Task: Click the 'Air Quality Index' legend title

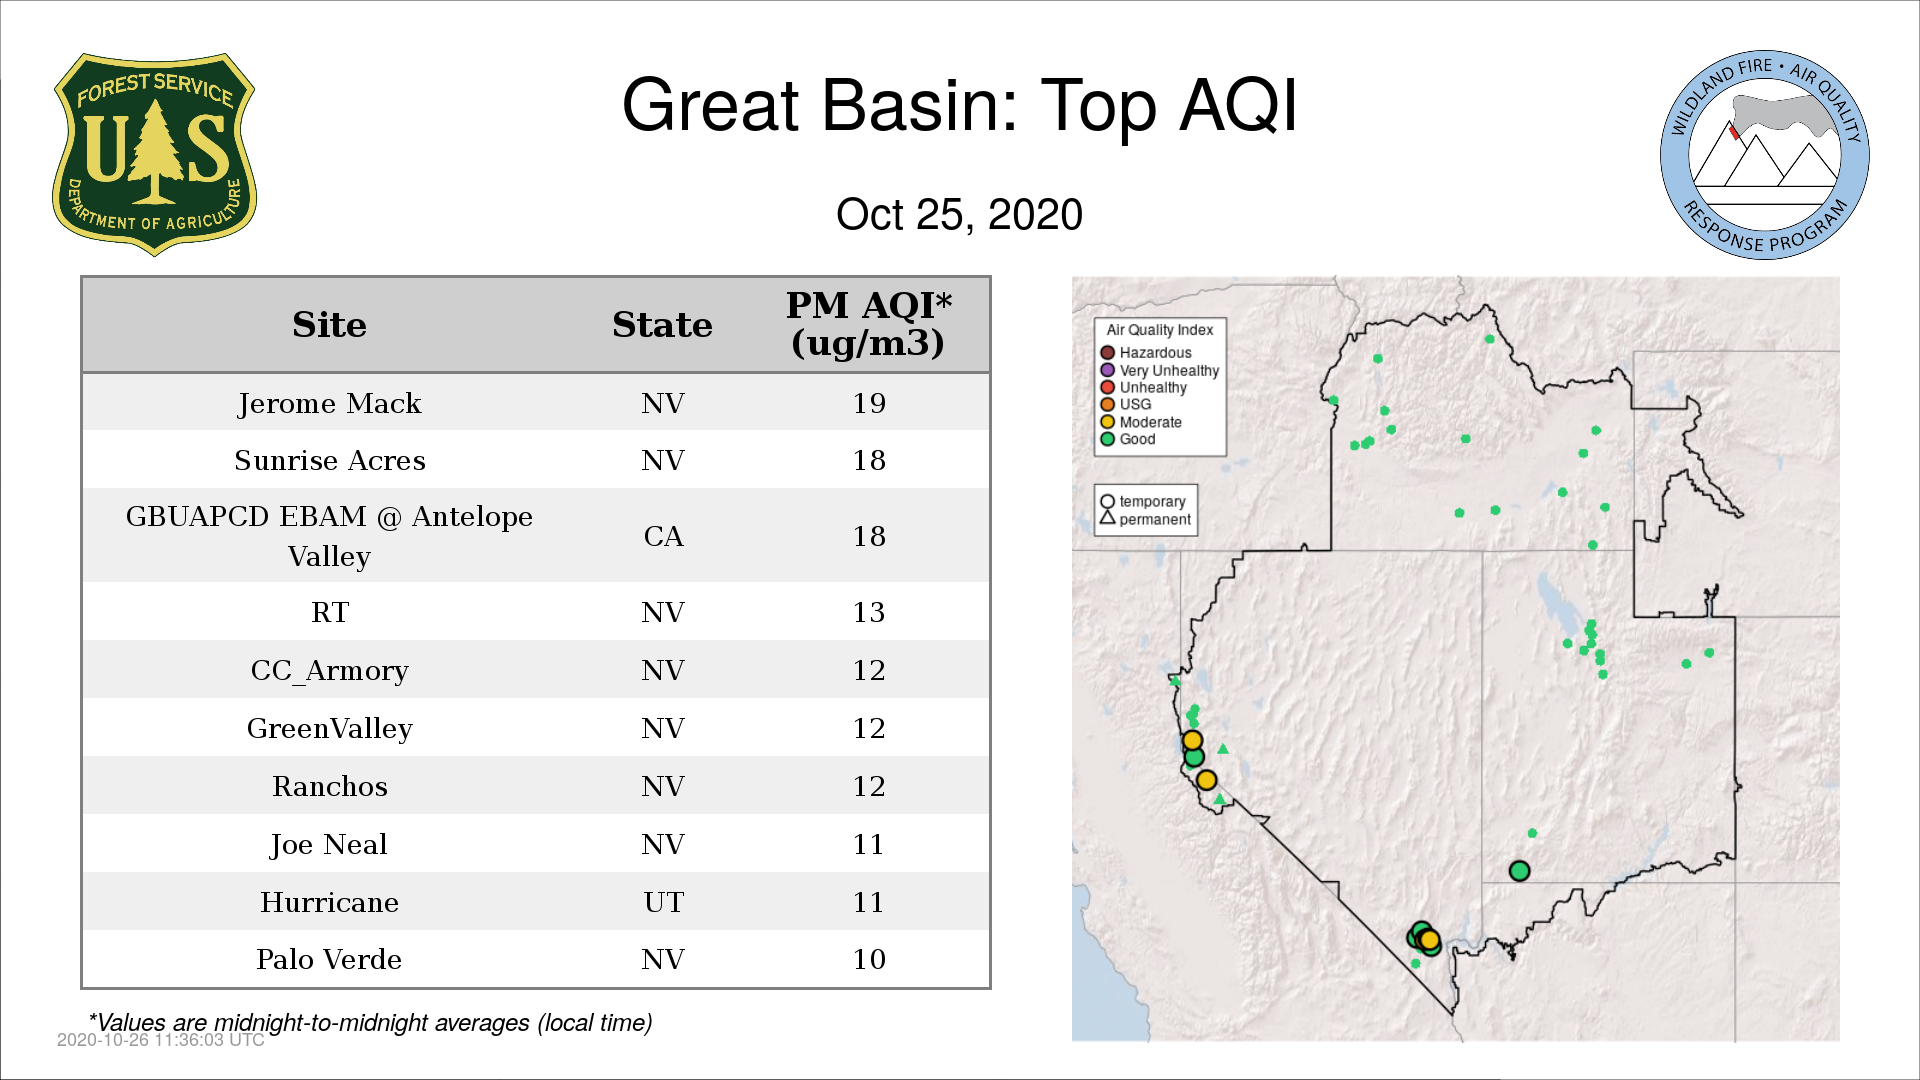Action: [1159, 330]
